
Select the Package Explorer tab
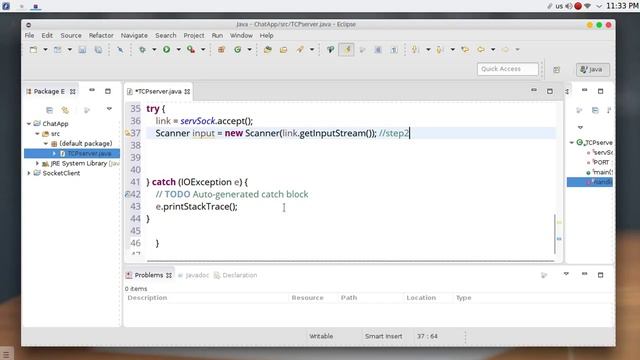[51, 91]
